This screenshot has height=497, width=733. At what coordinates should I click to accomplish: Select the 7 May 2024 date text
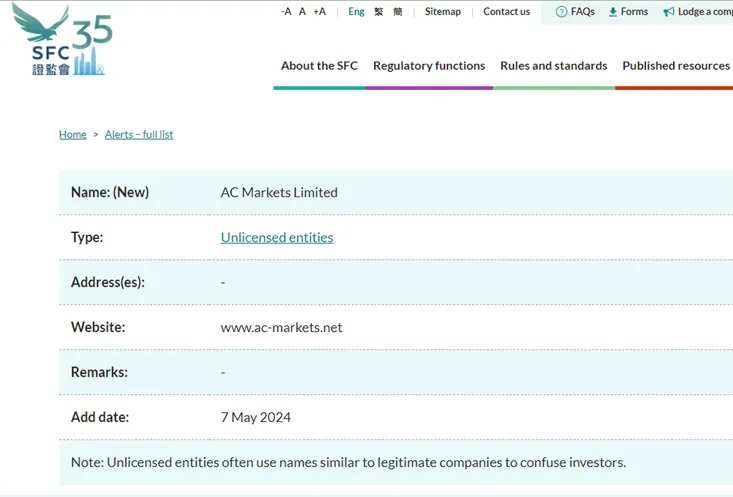[256, 417]
